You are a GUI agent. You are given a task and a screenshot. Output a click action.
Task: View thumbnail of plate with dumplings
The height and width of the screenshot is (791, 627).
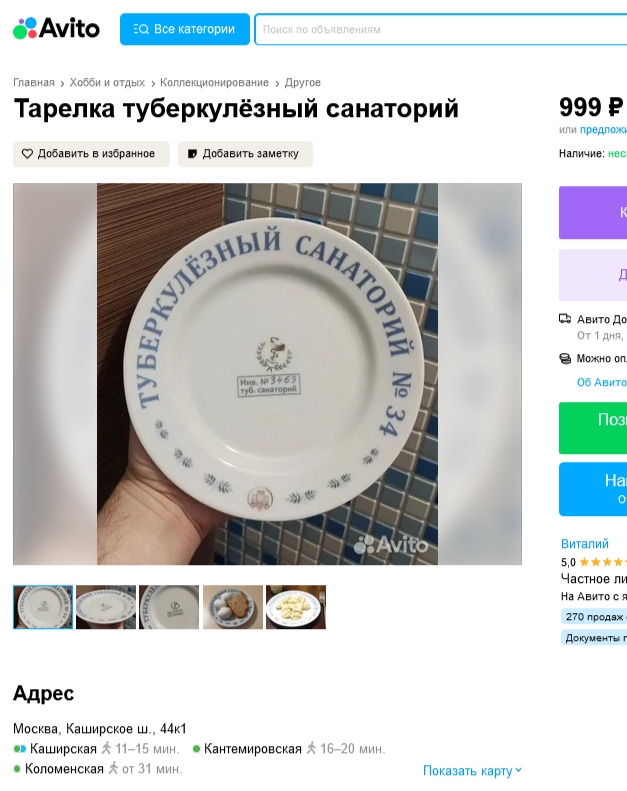click(x=296, y=607)
